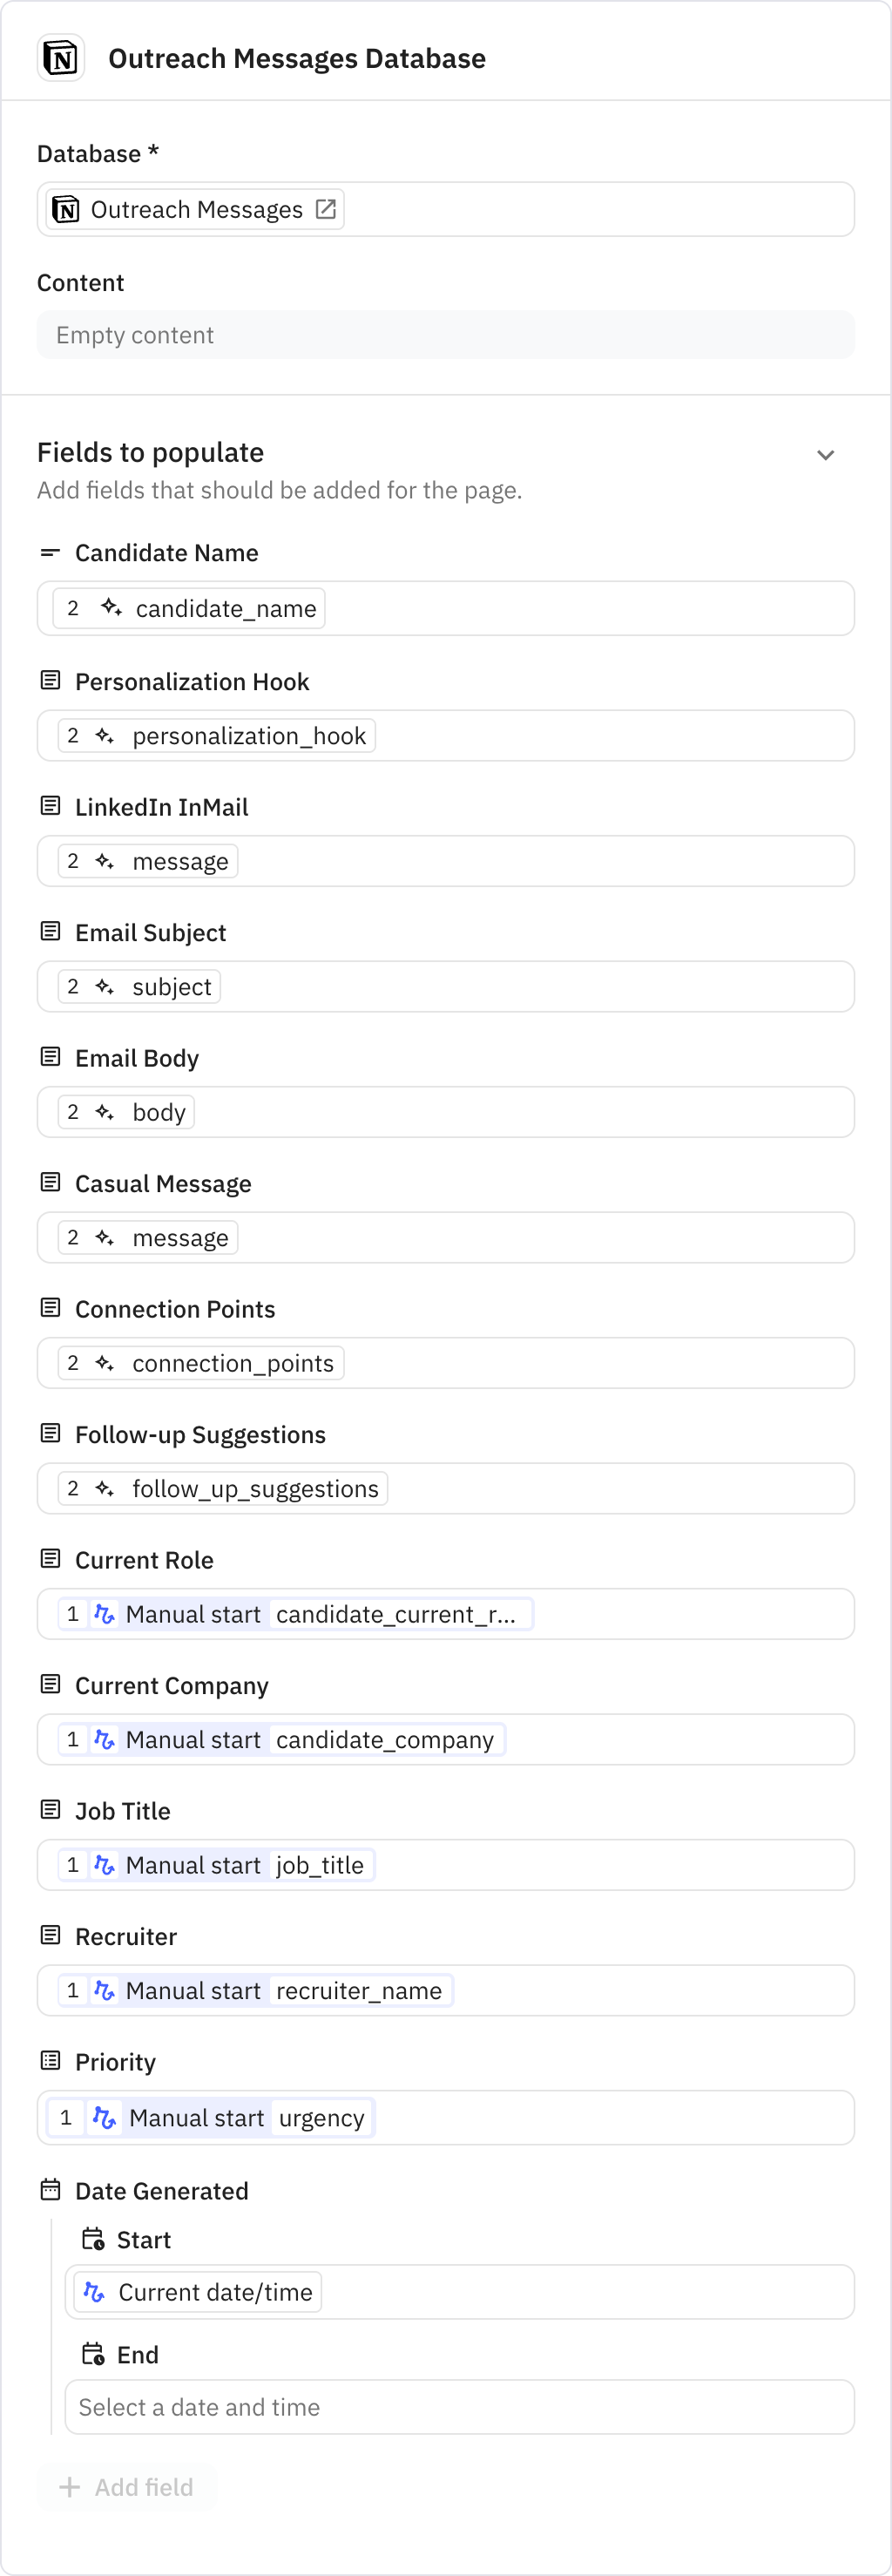Screen dimensions: 892x2576
Task: Click the follow_up_suggestions mapping pill
Action: [216, 1488]
